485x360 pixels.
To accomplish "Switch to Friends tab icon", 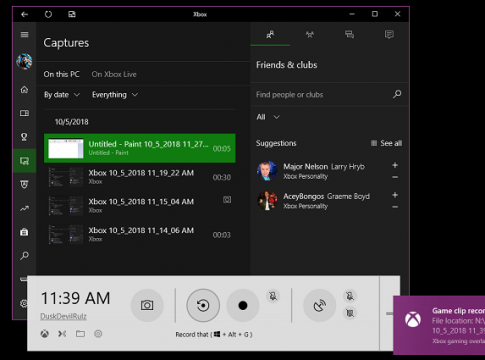I will pyautogui.click(x=270, y=34).
